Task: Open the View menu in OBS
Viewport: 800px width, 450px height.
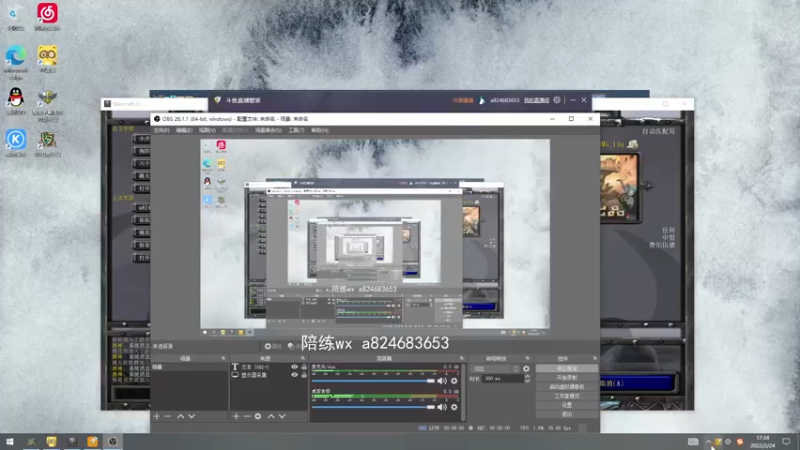Action: 207,131
